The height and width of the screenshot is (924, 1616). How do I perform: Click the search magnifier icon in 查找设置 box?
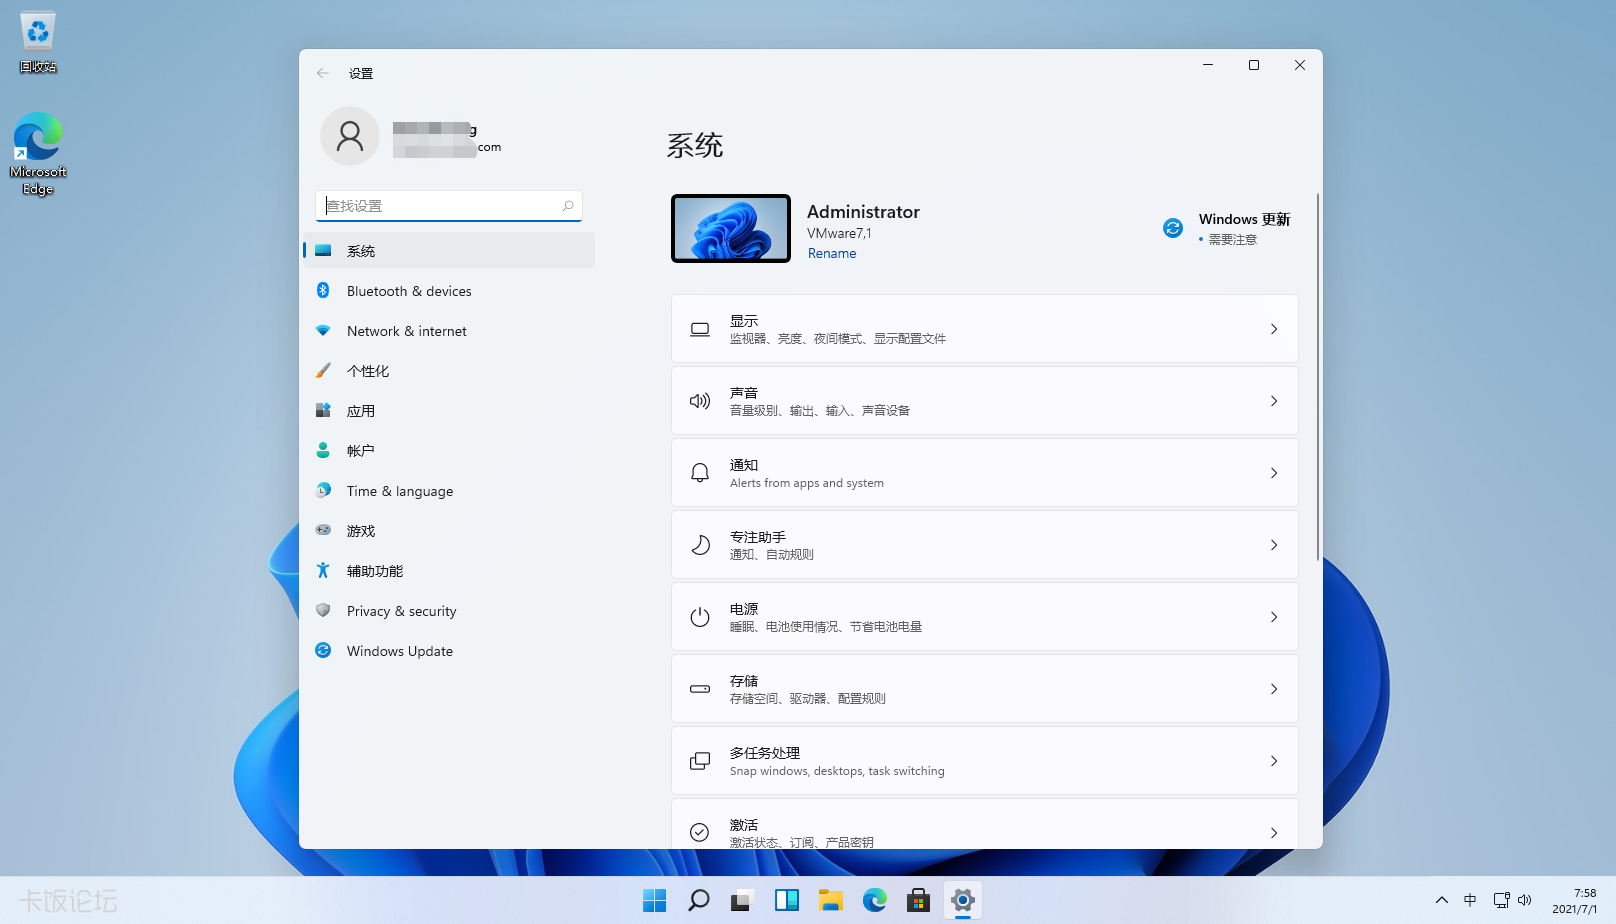coord(568,206)
